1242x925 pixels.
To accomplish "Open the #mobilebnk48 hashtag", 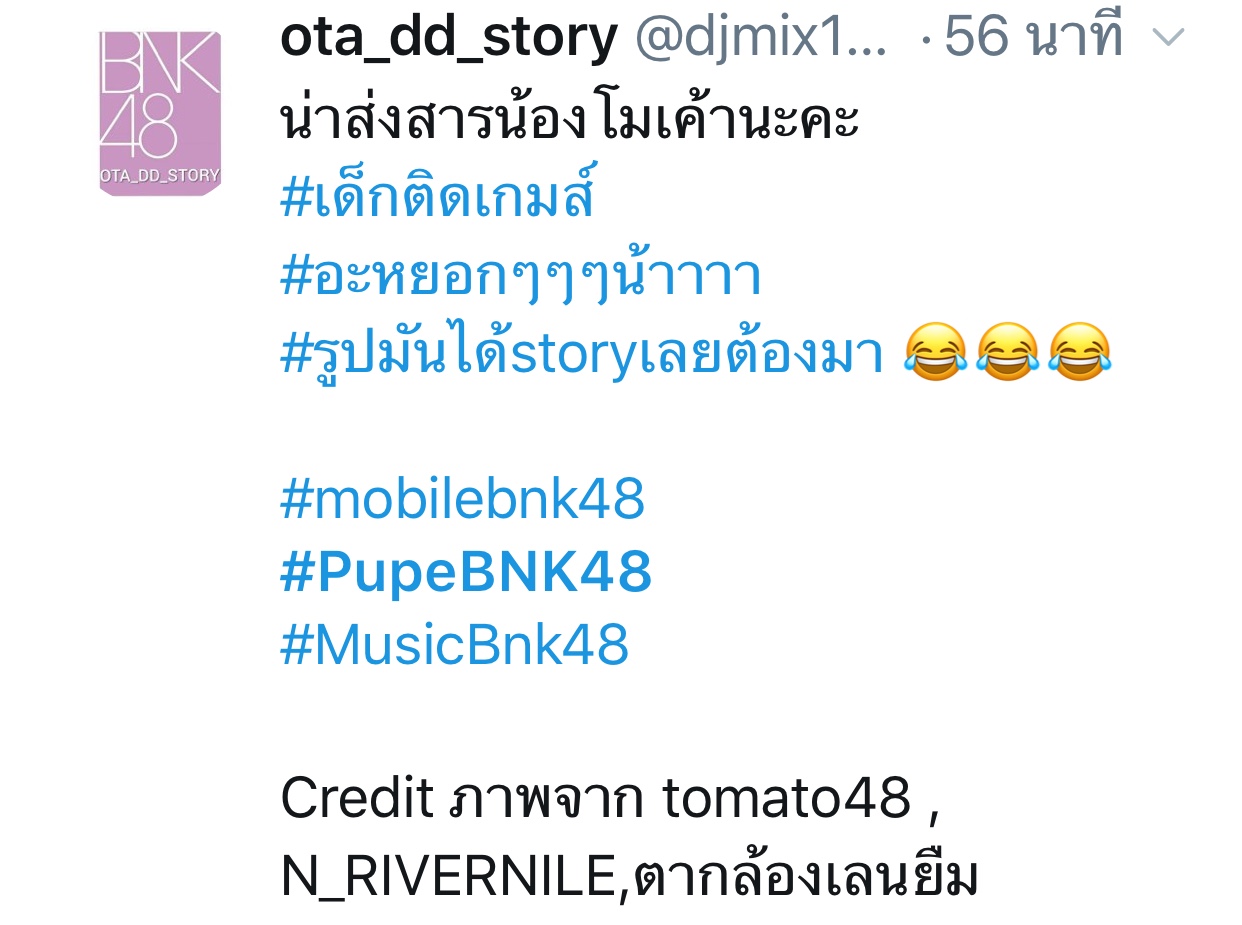I will point(463,499).
